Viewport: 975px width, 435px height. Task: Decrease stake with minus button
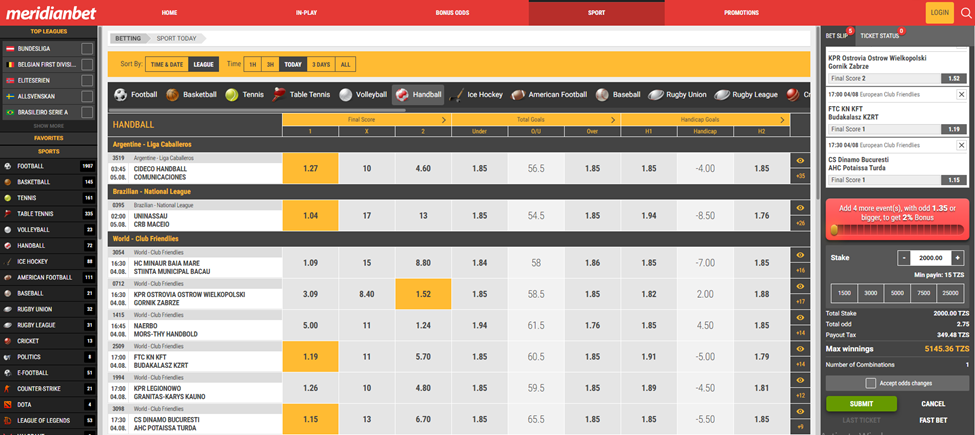coord(904,257)
